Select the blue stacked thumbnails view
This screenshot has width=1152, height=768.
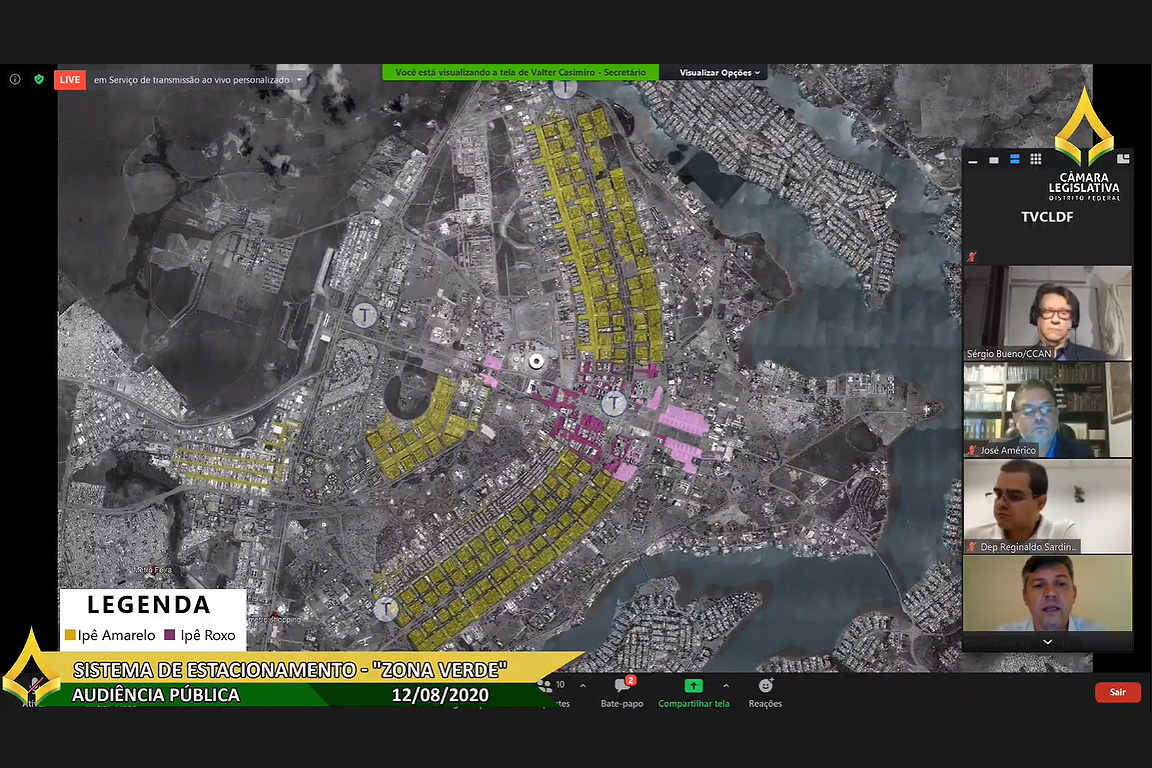point(1015,159)
